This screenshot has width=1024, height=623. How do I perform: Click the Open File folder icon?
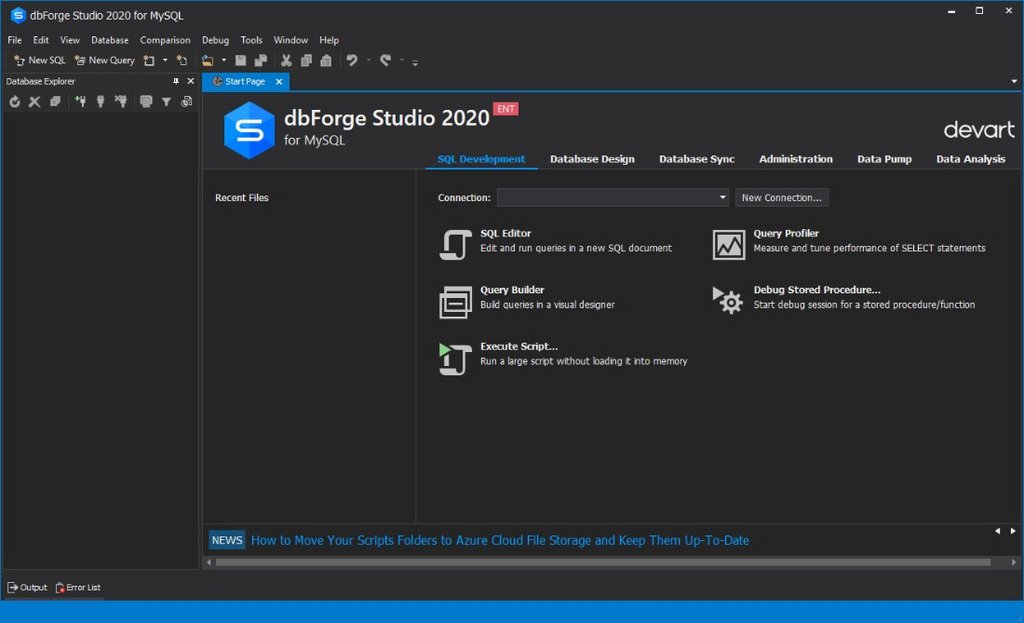(208, 61)
